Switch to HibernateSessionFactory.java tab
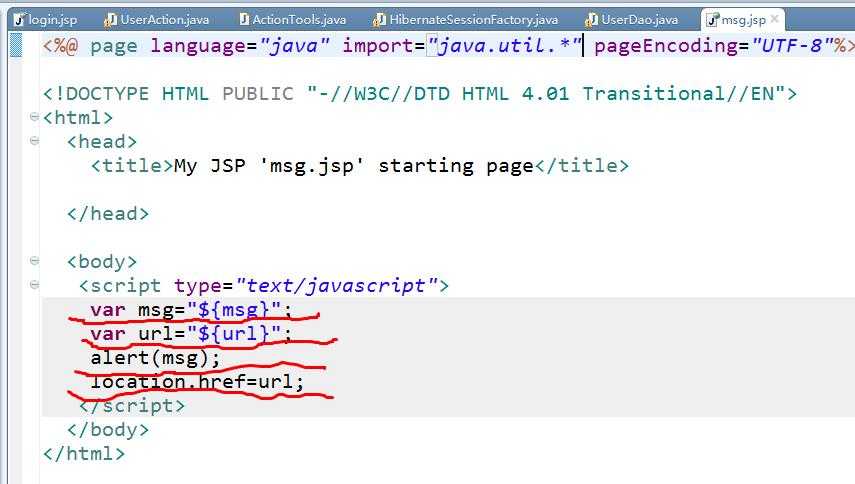The height and width of the screenshot is (484, 855). tap(466, 20)
